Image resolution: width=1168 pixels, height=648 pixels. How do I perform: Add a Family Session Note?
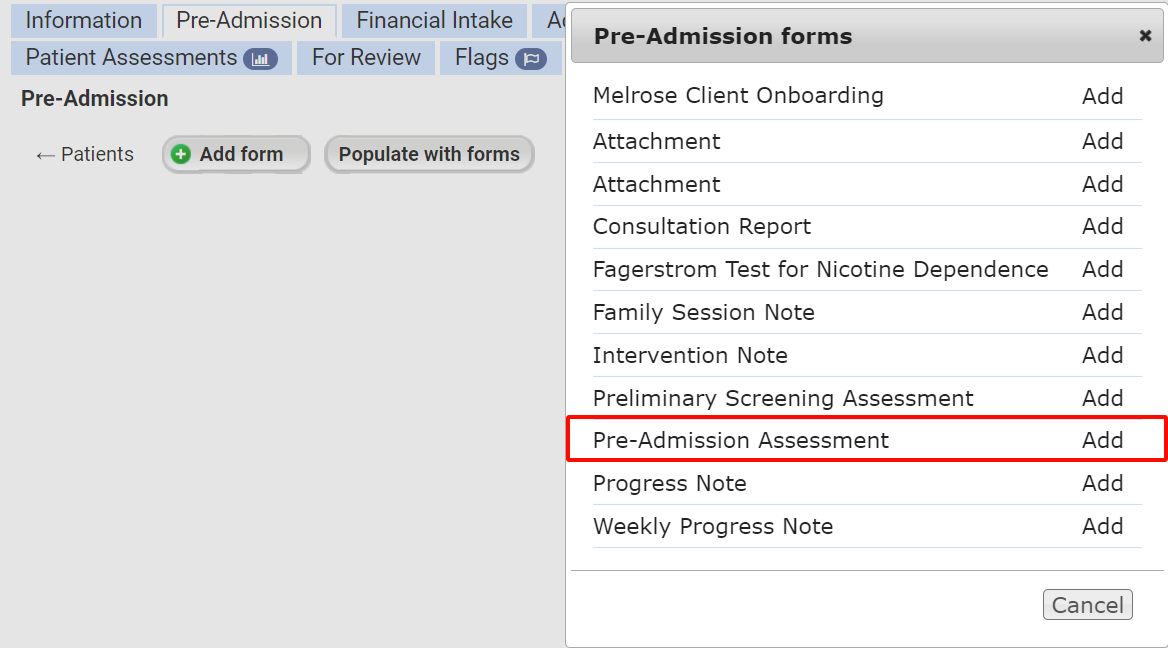click(1103, 312)
